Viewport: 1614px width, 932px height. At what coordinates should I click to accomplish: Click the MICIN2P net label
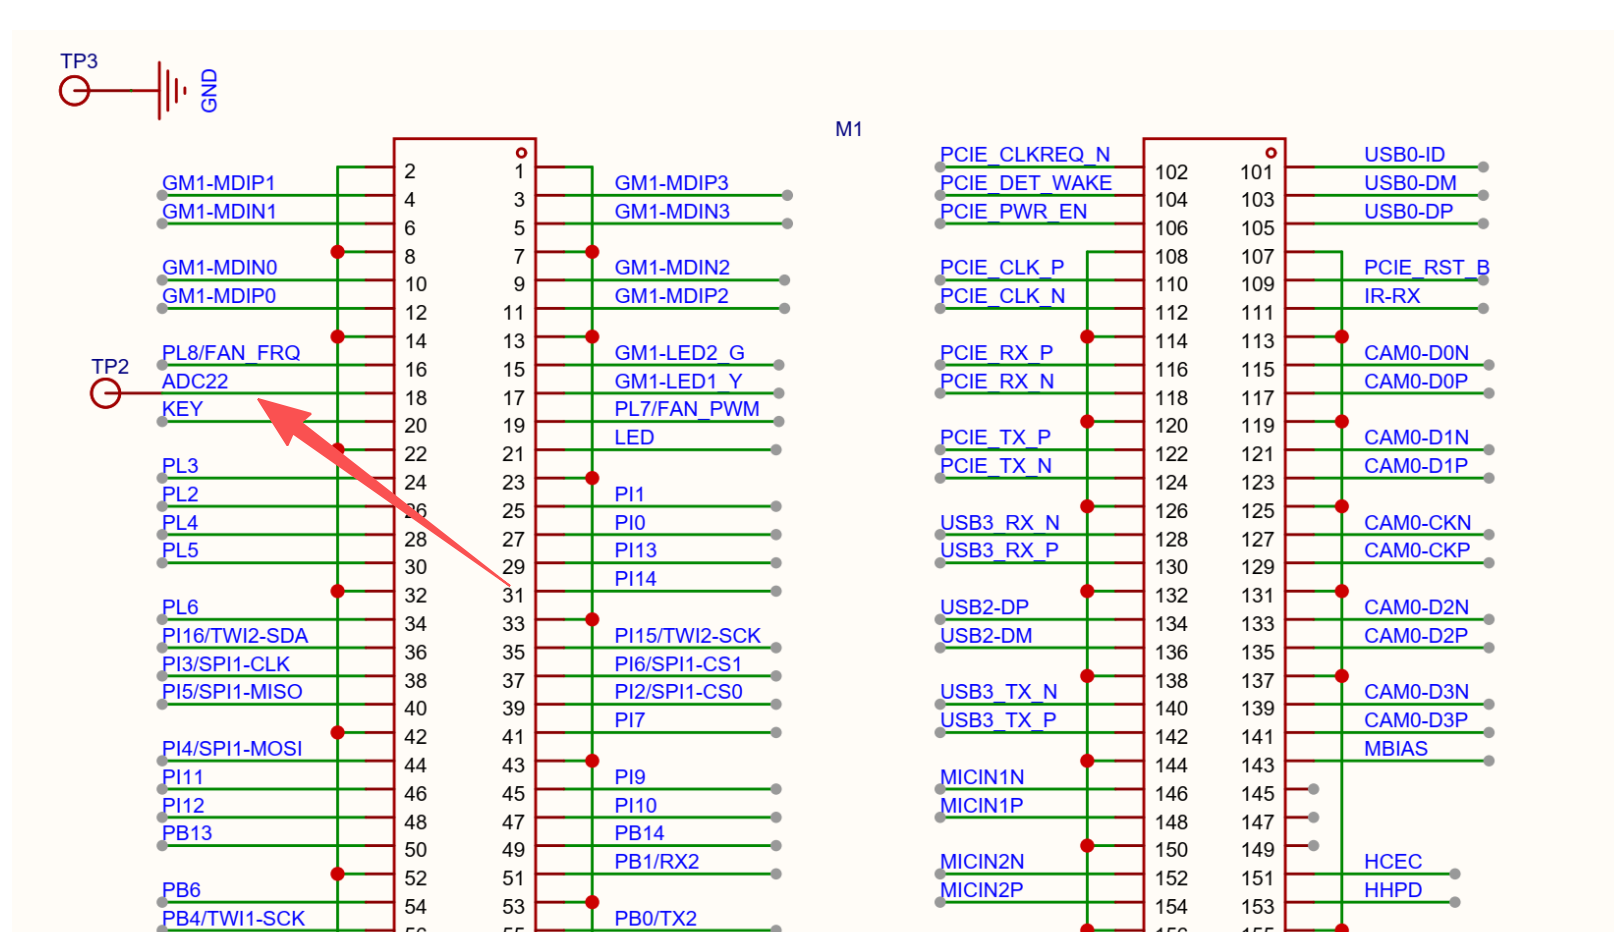[981, 890]
